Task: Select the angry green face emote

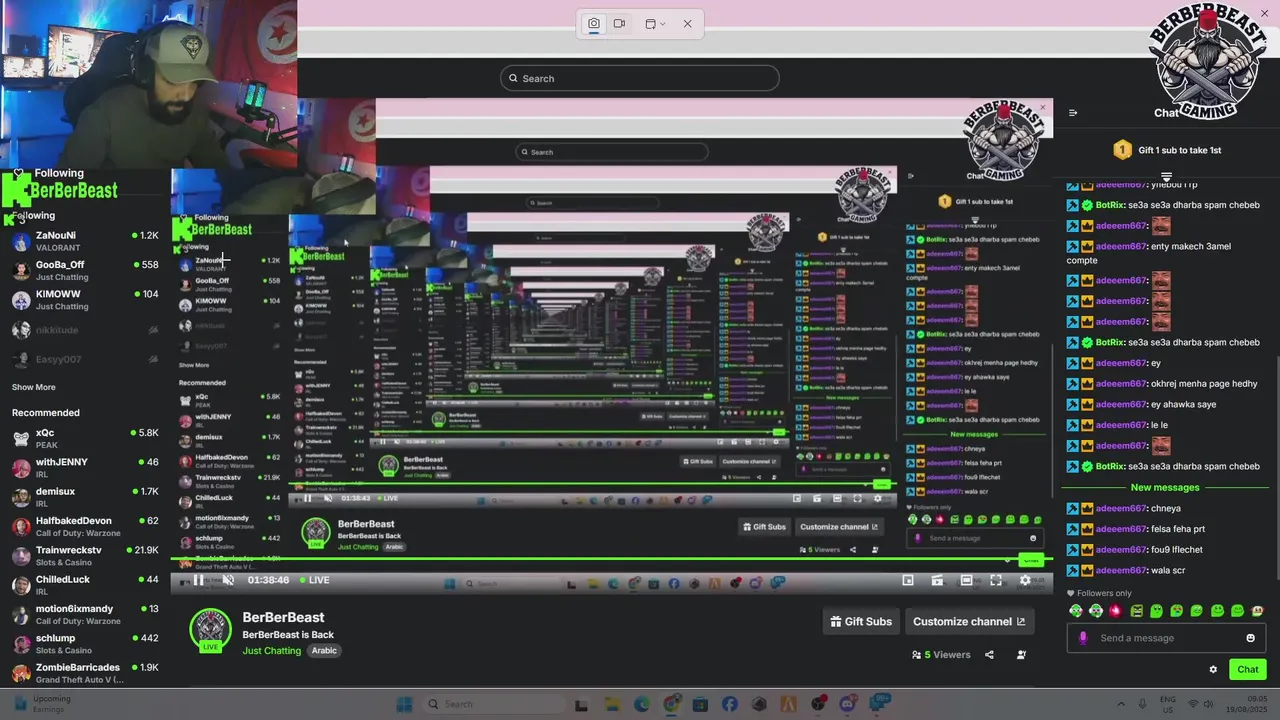Action: [x=1136, y=611]
